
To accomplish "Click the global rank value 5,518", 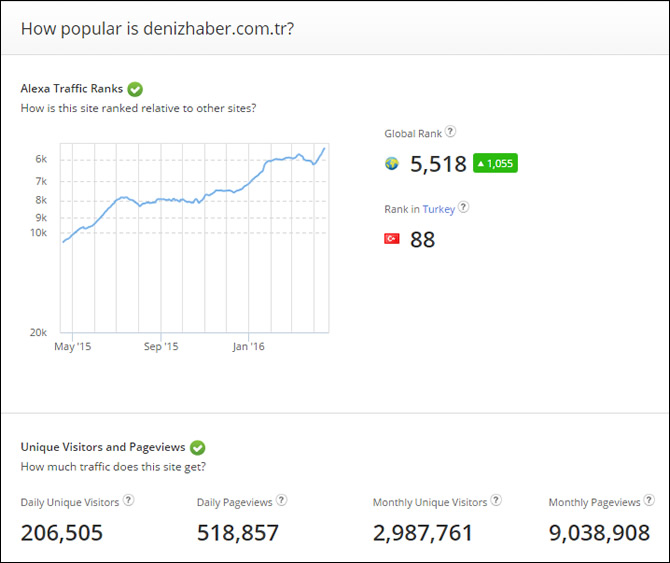I will tap(438, 164).
